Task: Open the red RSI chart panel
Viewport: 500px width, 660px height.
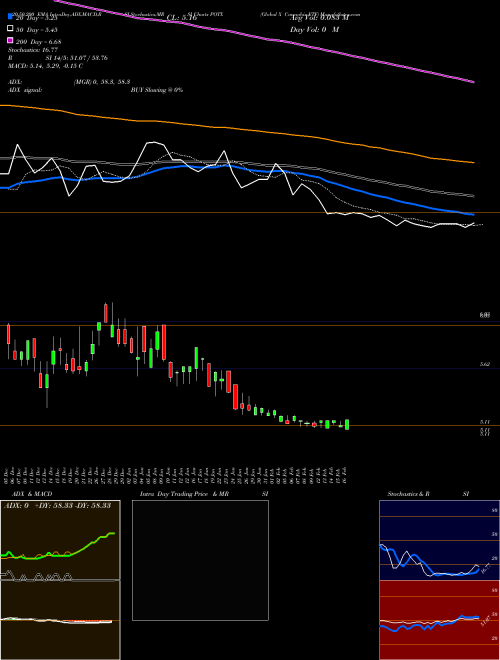Action: [439, 620]
